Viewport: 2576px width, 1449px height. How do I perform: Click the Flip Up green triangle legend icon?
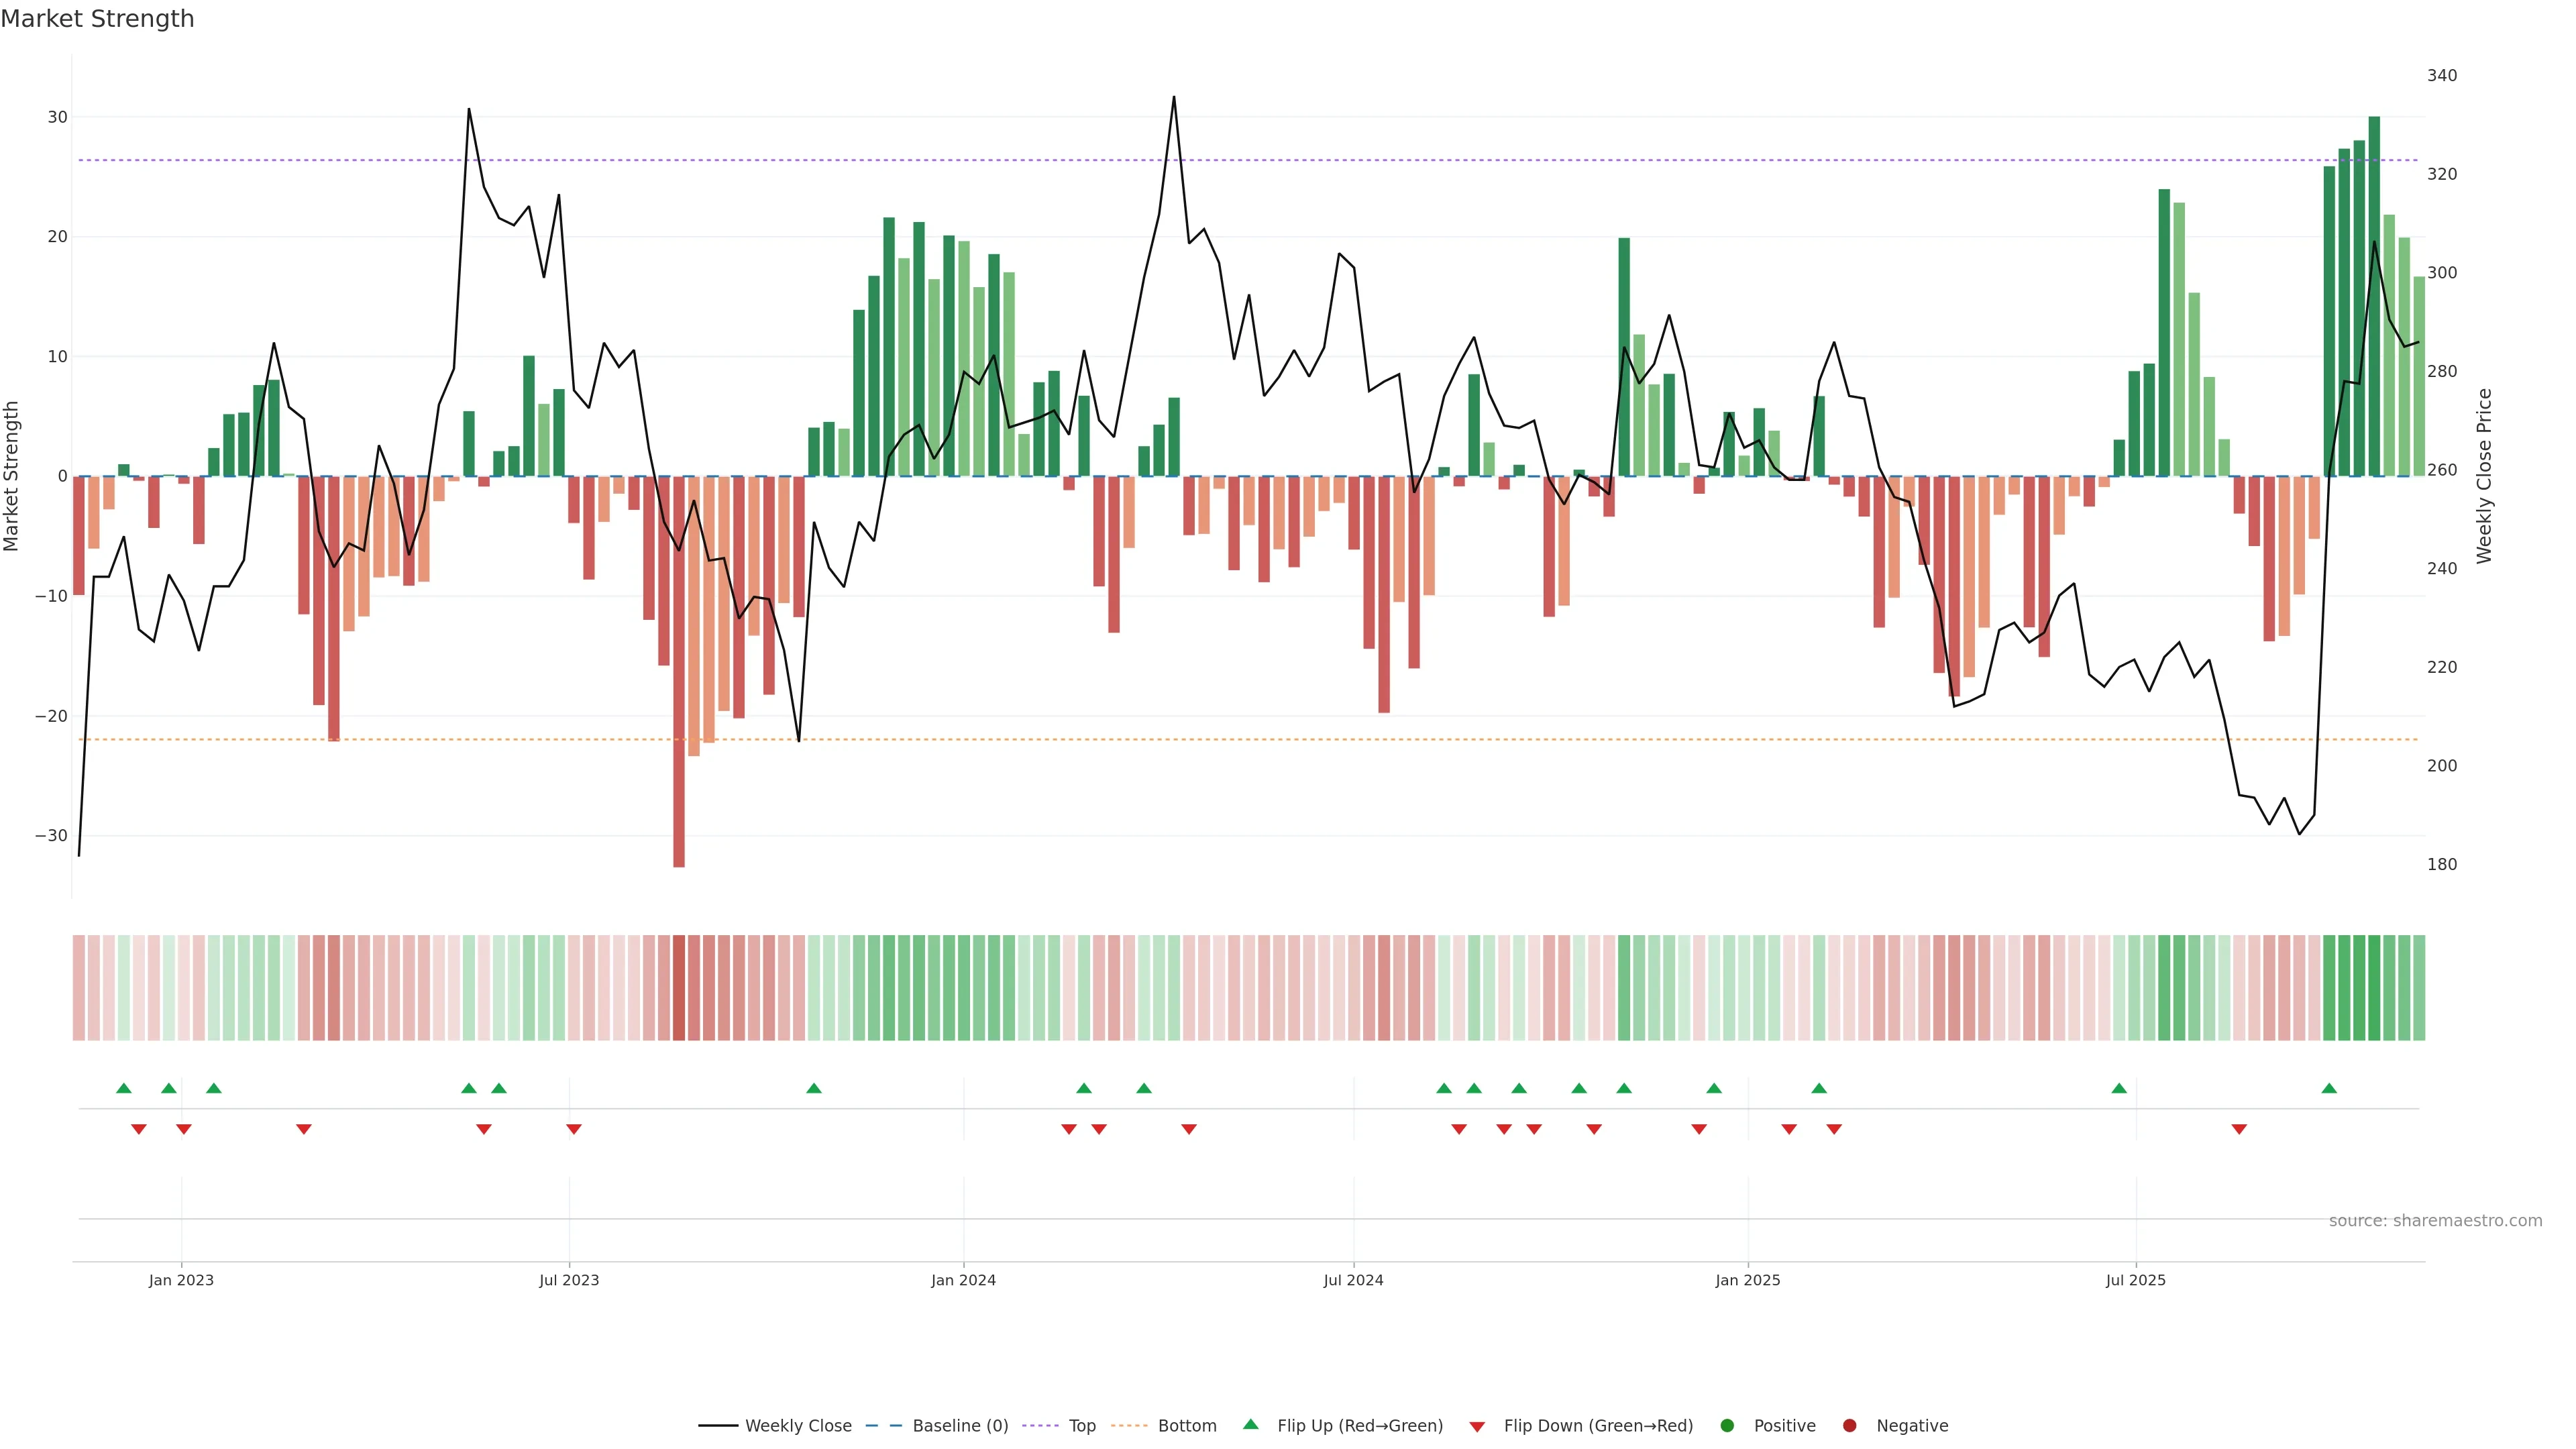tap(1250, 1424)
